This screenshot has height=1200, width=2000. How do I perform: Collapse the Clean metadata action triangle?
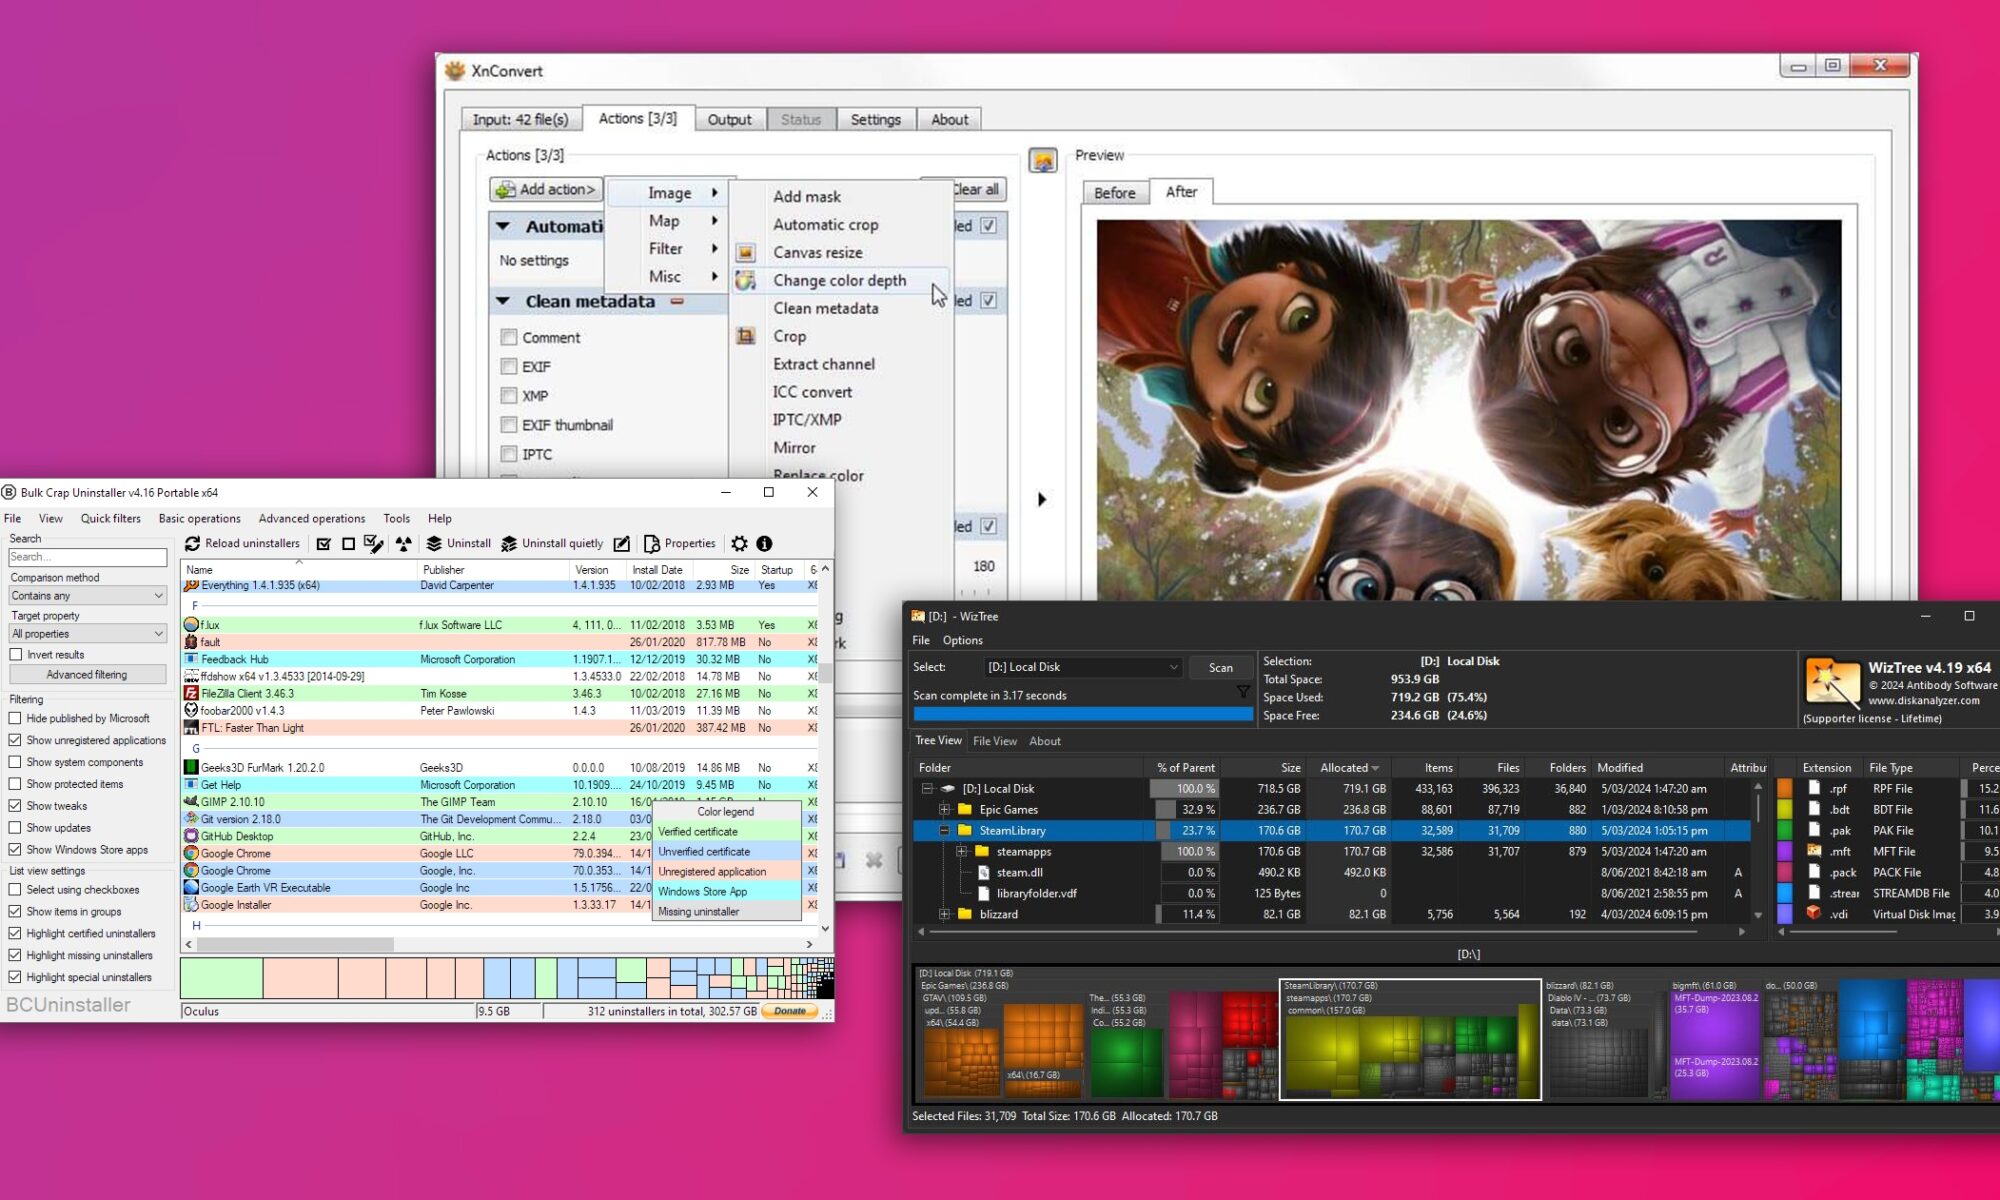pos(503,301)
